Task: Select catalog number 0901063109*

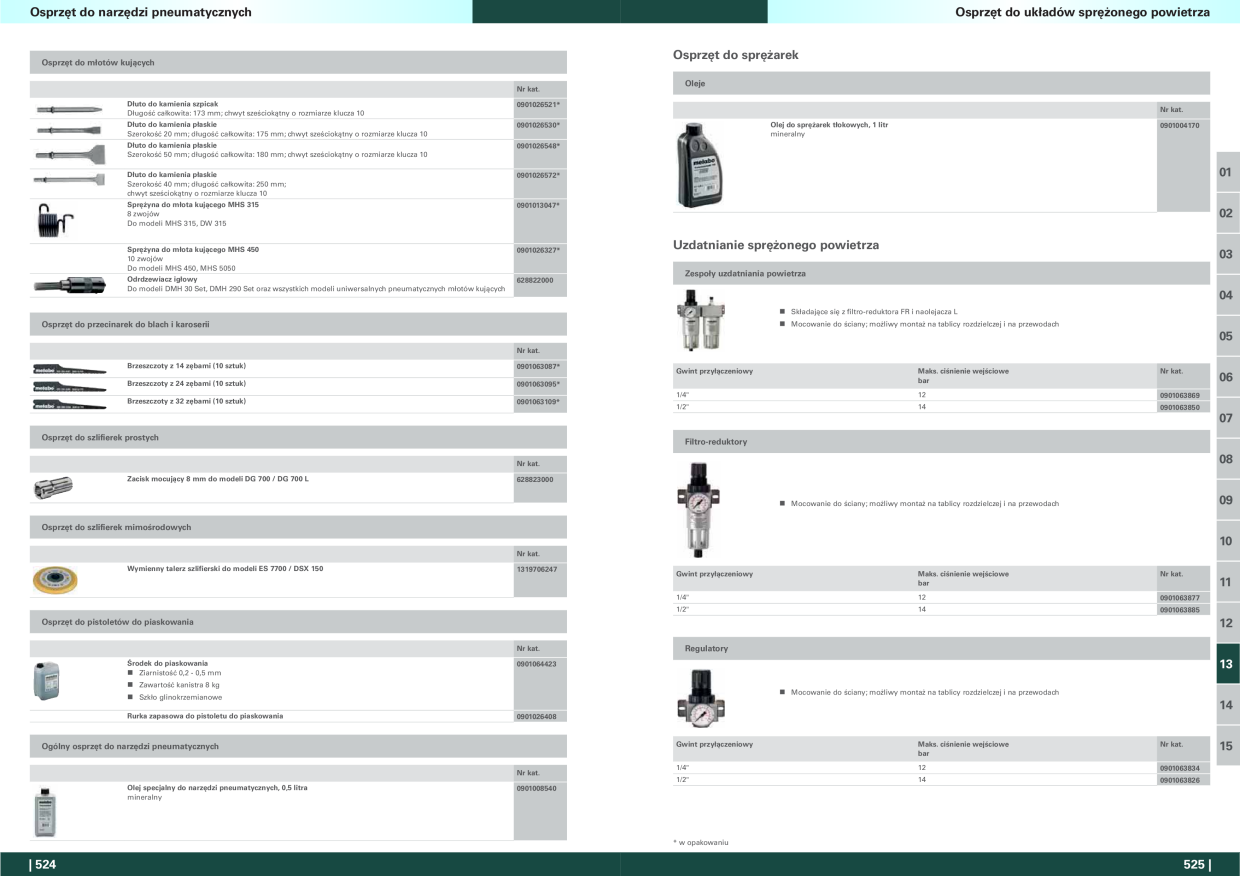Action: [538, 402]
